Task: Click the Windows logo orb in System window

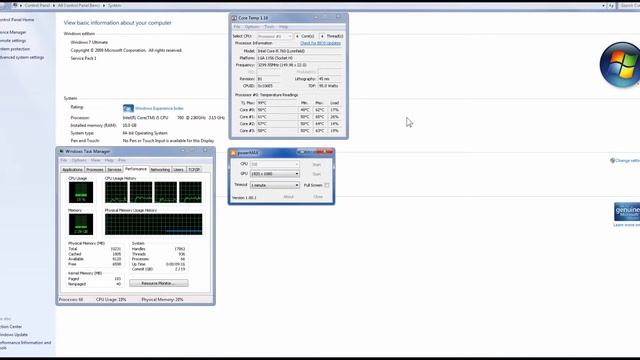Action: click(x=620, y=64)
